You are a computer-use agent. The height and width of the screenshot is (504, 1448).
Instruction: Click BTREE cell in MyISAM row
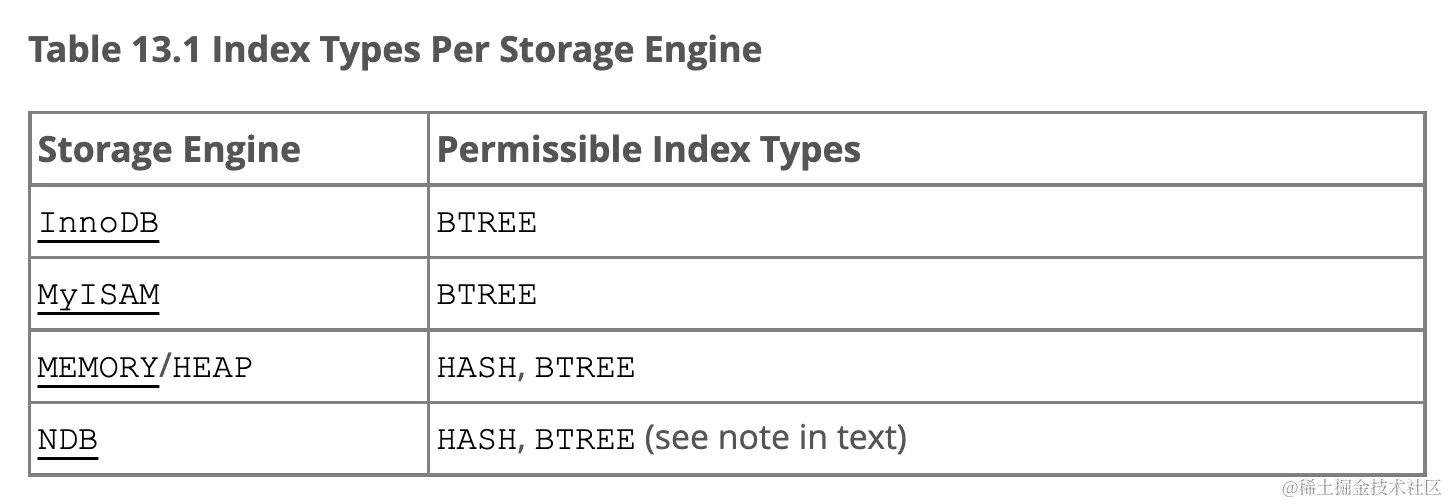tap(487, 294)
